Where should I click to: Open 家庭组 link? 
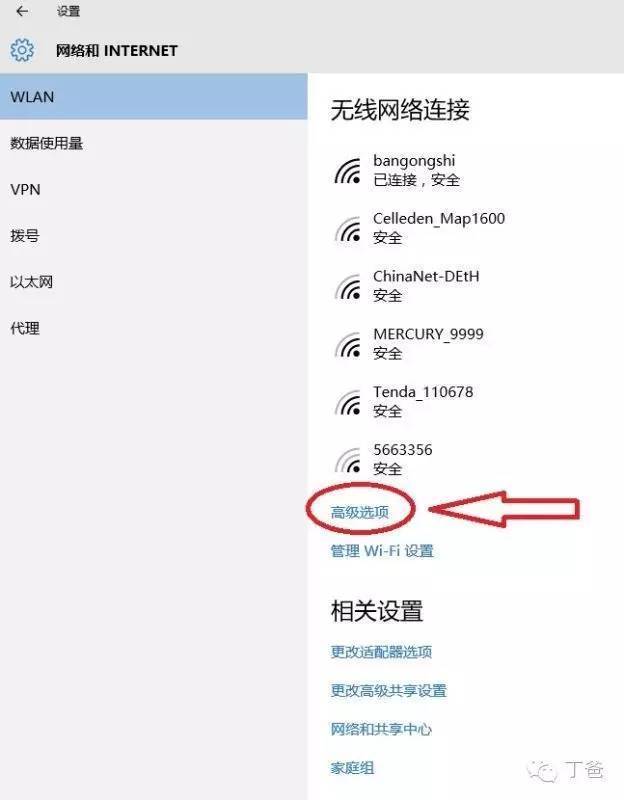coord(353,767)
